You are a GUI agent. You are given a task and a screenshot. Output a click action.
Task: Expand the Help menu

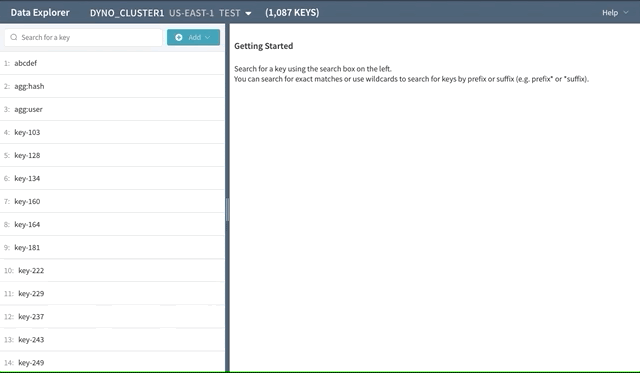tap(615, 13)
